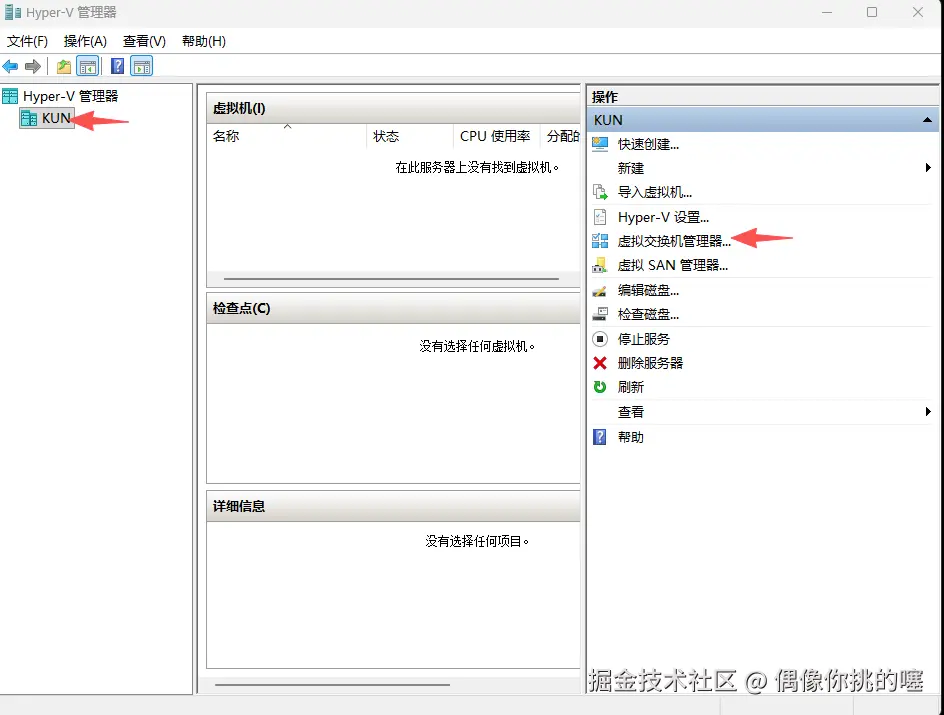Maximize the Hyper-V 管理器 window
Image resolution: width=944 pixels, height=715 pixels.
click(872, 12)
